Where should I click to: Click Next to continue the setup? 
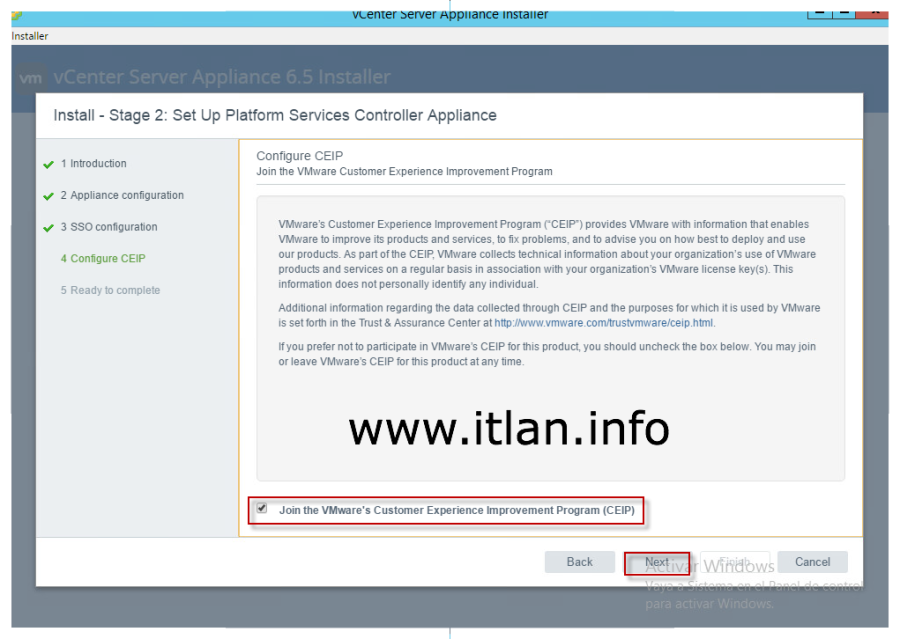click(656, 562)
